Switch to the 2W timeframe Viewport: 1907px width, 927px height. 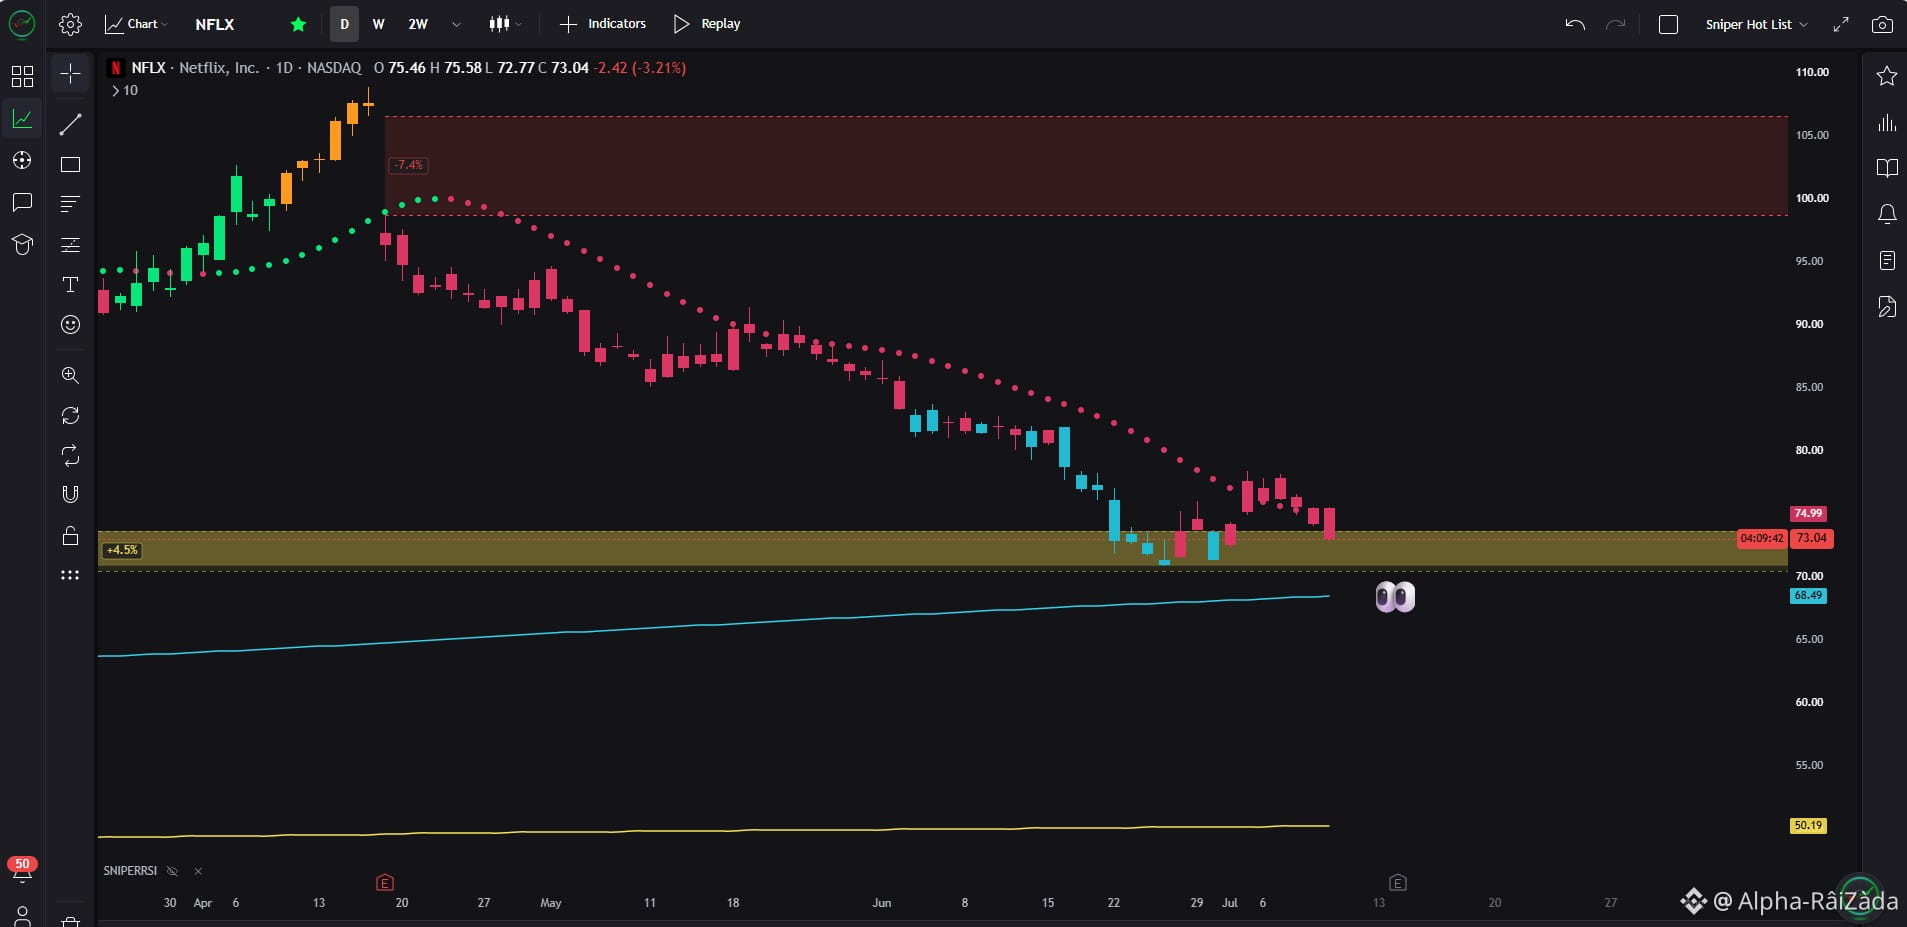tap(418, 24)
